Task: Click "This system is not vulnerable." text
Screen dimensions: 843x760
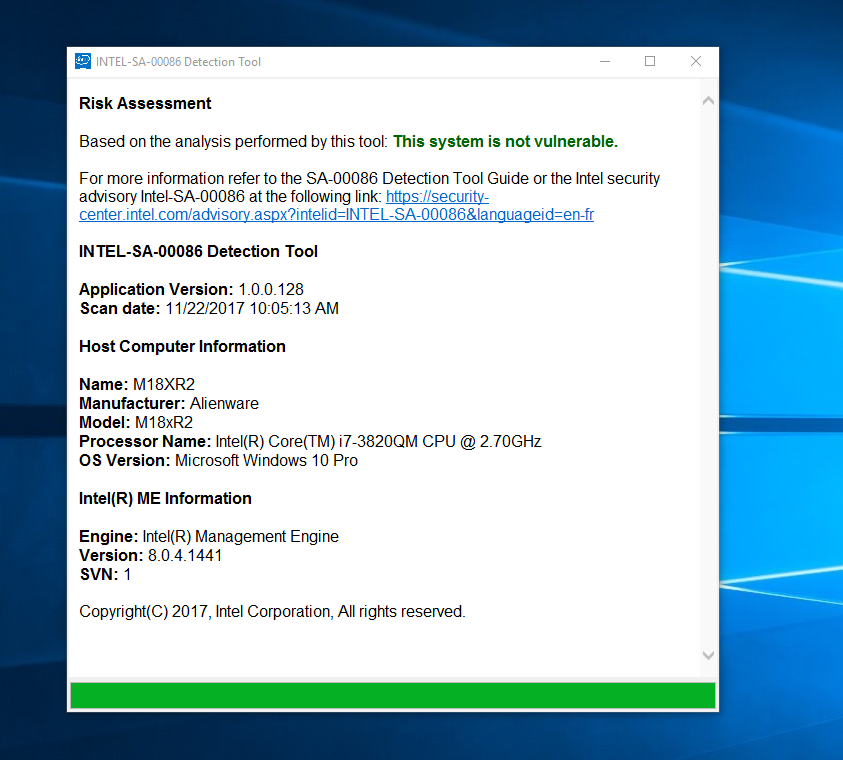Action: coord(505,141)
